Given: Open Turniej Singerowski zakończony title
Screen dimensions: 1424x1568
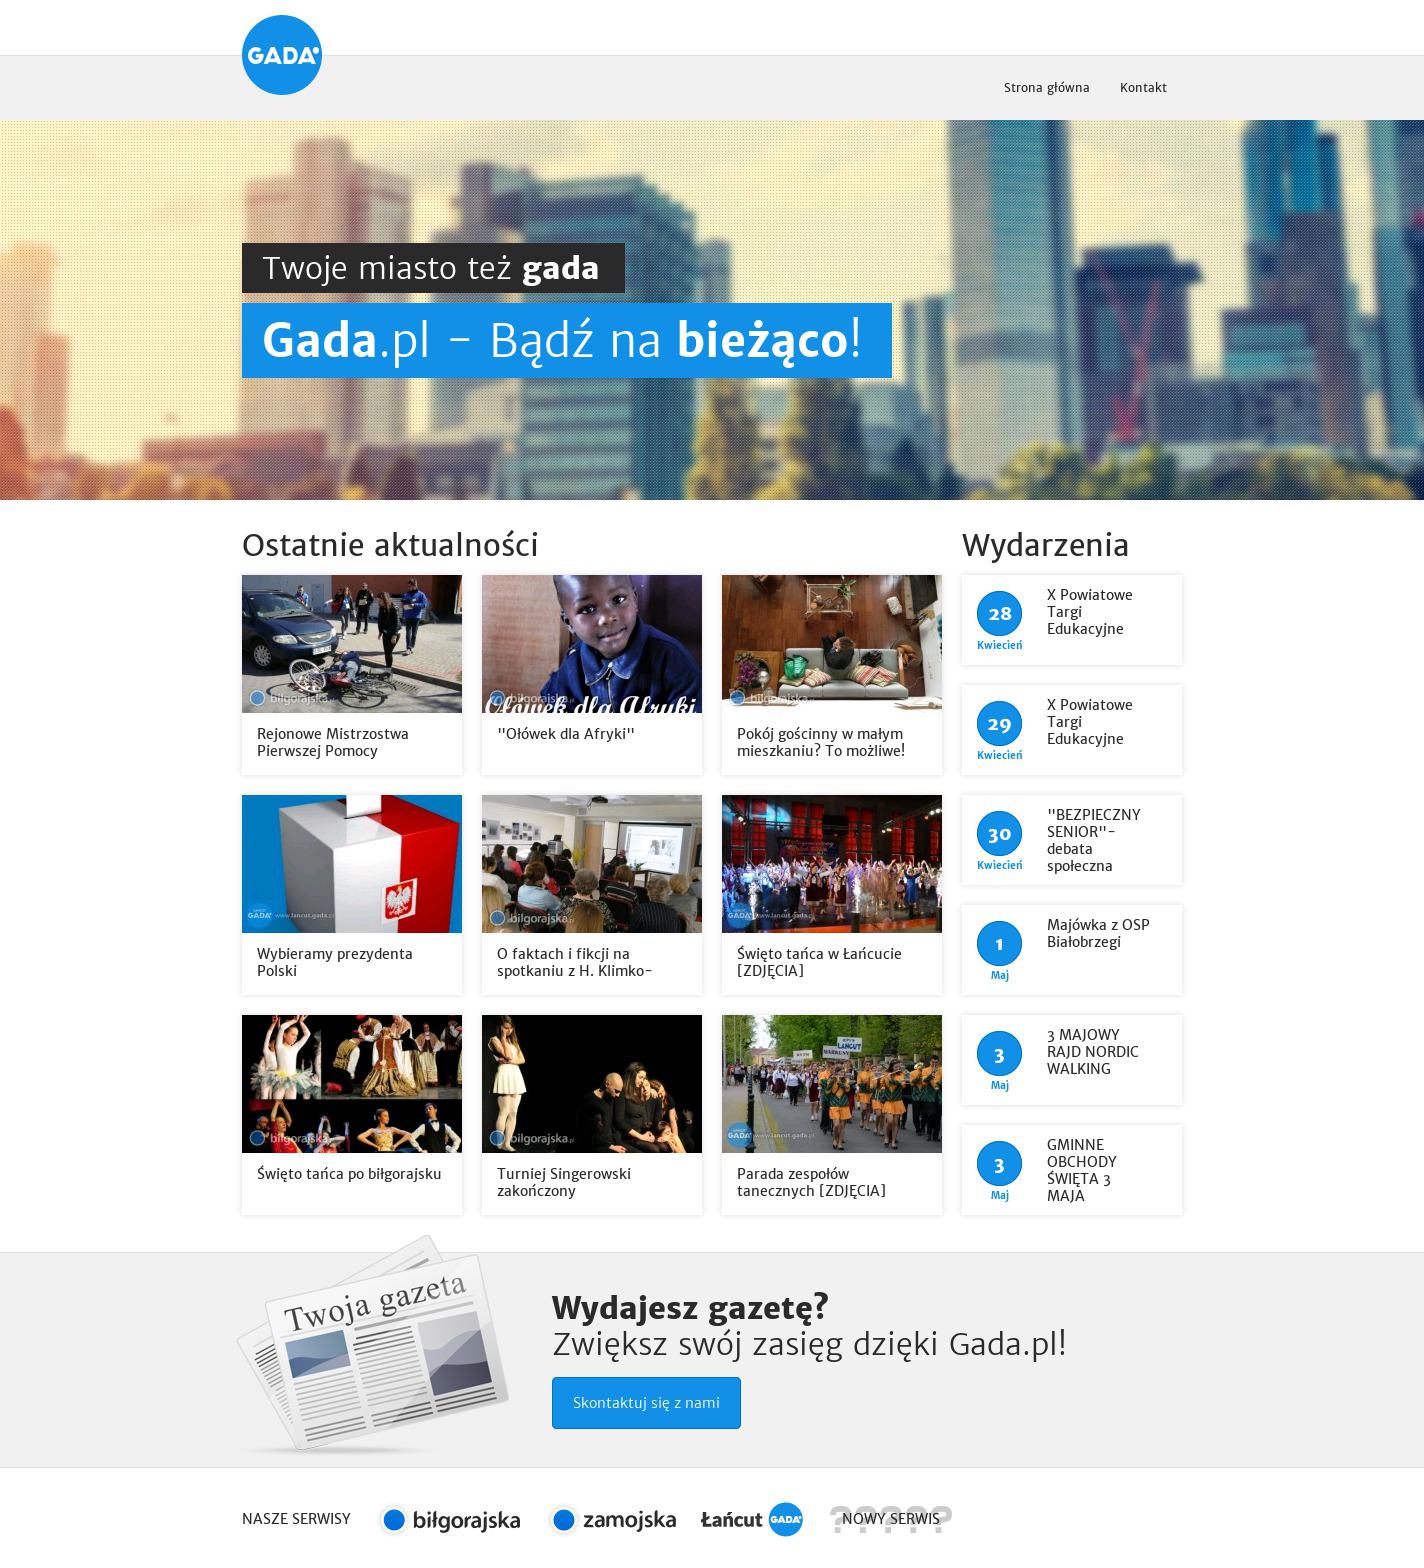Looking at the screenshot, I should click(x=564, y=1182).
